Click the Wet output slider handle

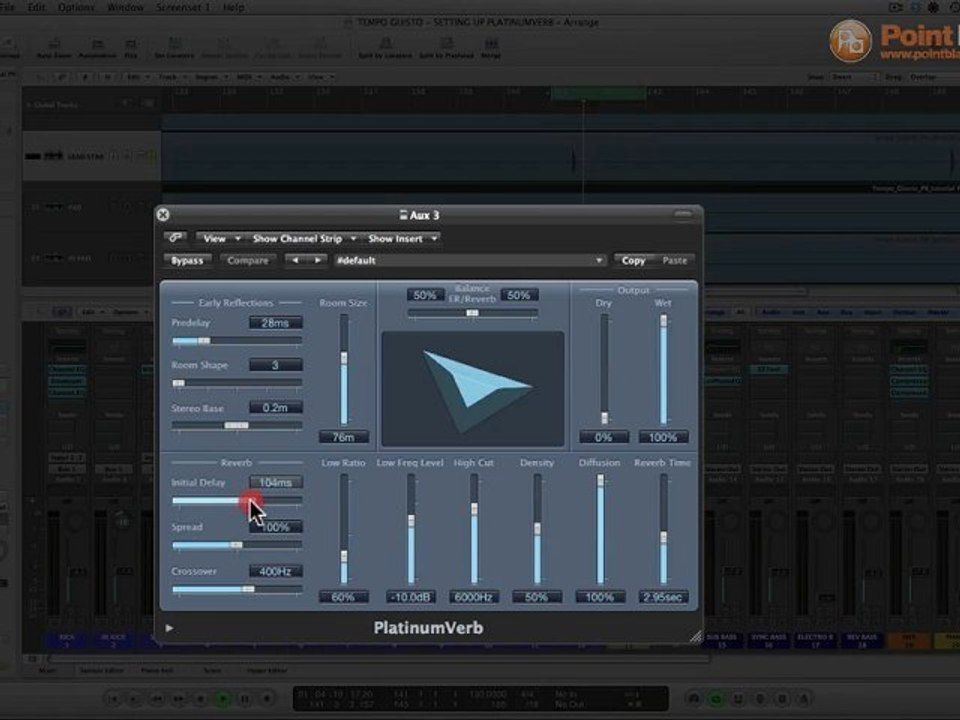(x=663, y=321)
